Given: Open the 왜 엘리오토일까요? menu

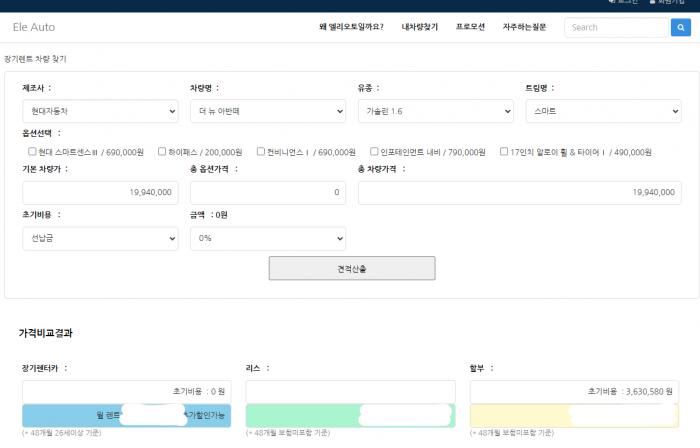Looking at the screenshot, I should (x=351, y=27).
